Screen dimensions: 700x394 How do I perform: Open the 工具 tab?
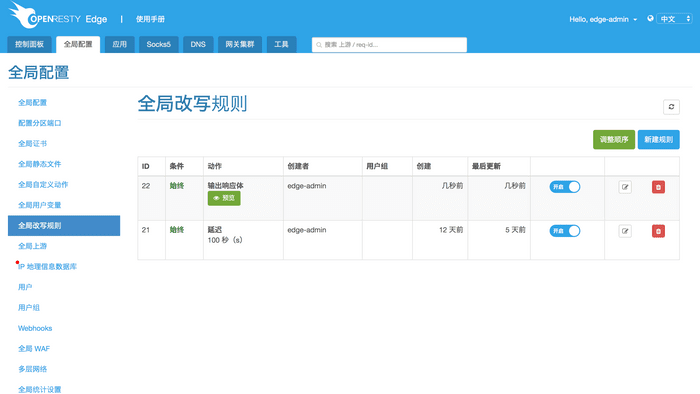[x=281, y=45]
